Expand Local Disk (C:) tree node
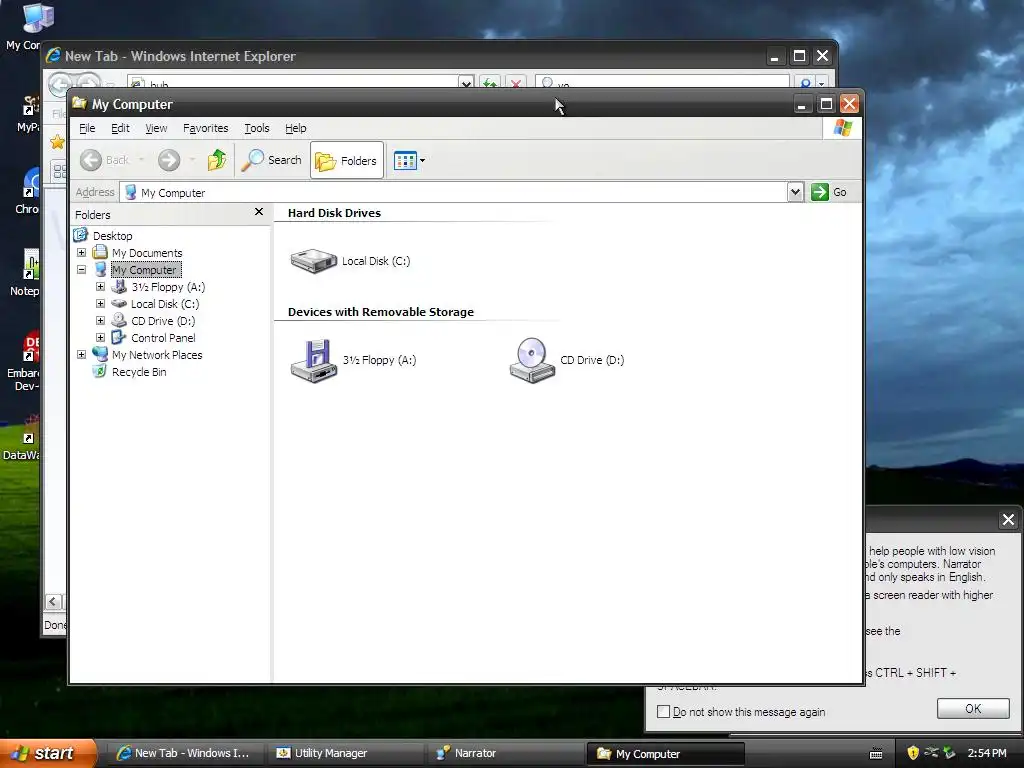1024x768 pixels. point(101,304)
